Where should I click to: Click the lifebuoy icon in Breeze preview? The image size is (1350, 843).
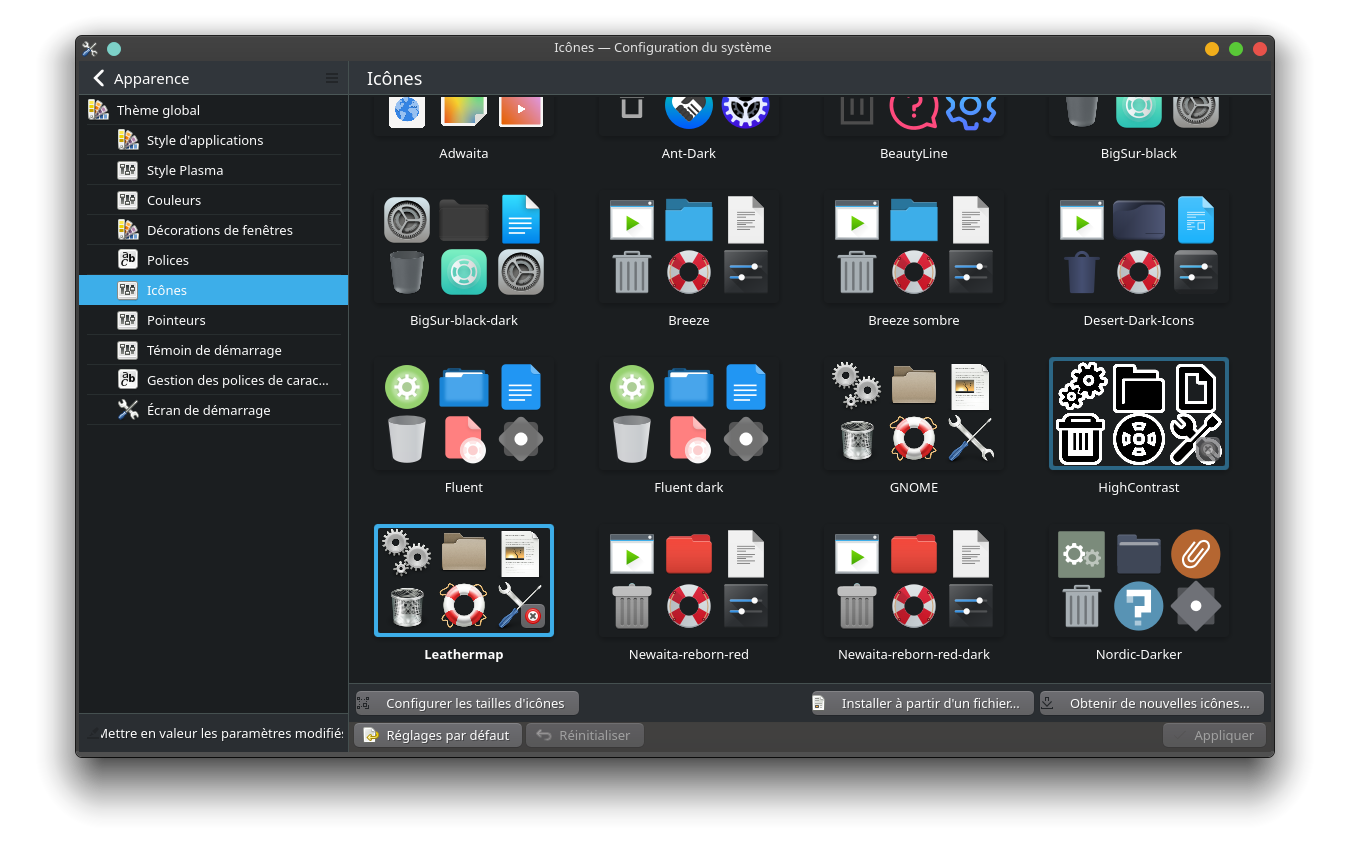689,271
